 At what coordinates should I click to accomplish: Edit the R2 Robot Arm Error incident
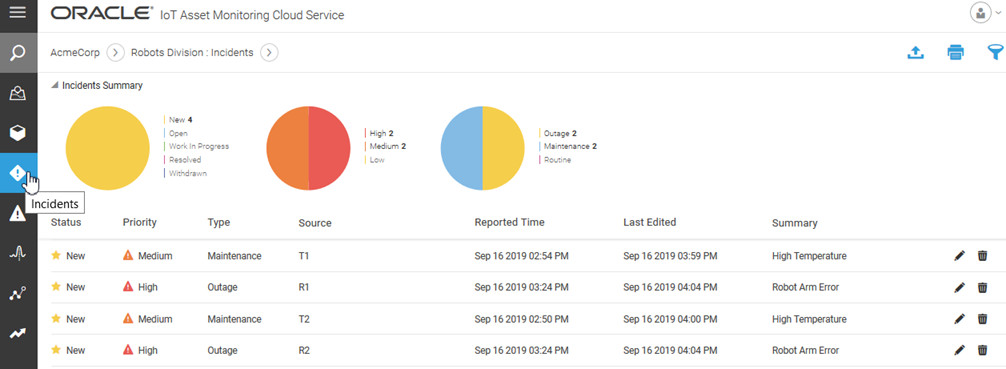tap(959, 350)
